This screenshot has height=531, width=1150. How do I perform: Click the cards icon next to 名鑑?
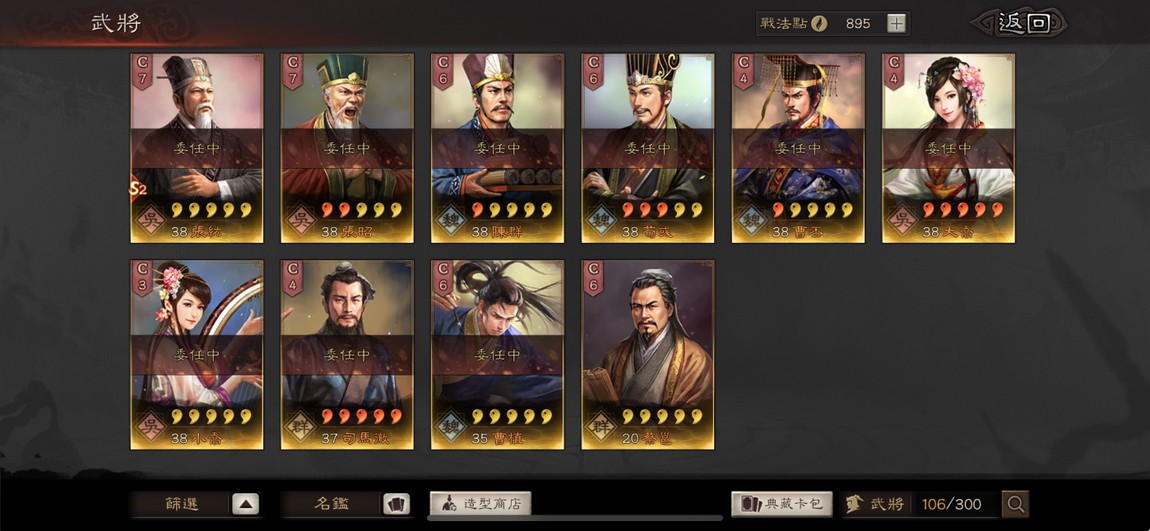(396, 505)
